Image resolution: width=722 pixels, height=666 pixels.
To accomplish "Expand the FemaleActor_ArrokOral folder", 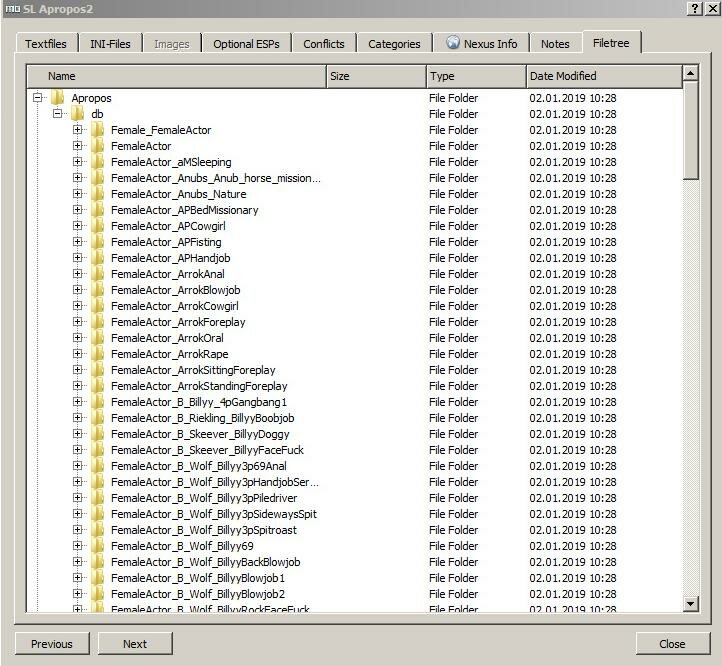I will click(77, 338).
